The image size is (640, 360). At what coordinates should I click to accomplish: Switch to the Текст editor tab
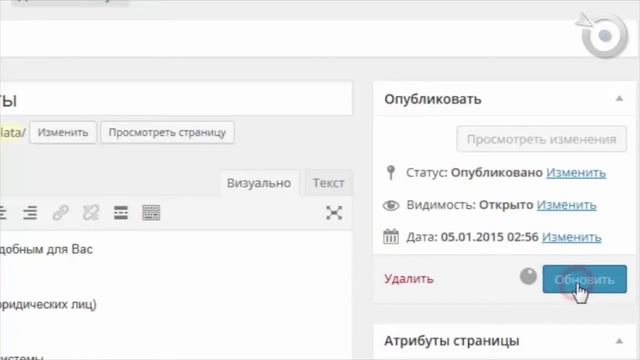click(329, 183)
